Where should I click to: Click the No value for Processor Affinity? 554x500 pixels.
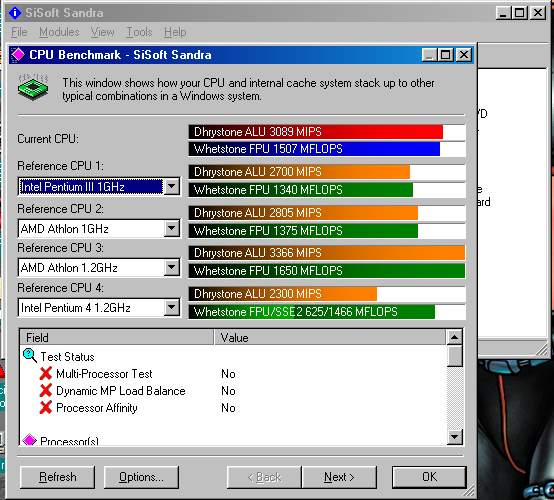pyautogui.click(x=228, y=407)
